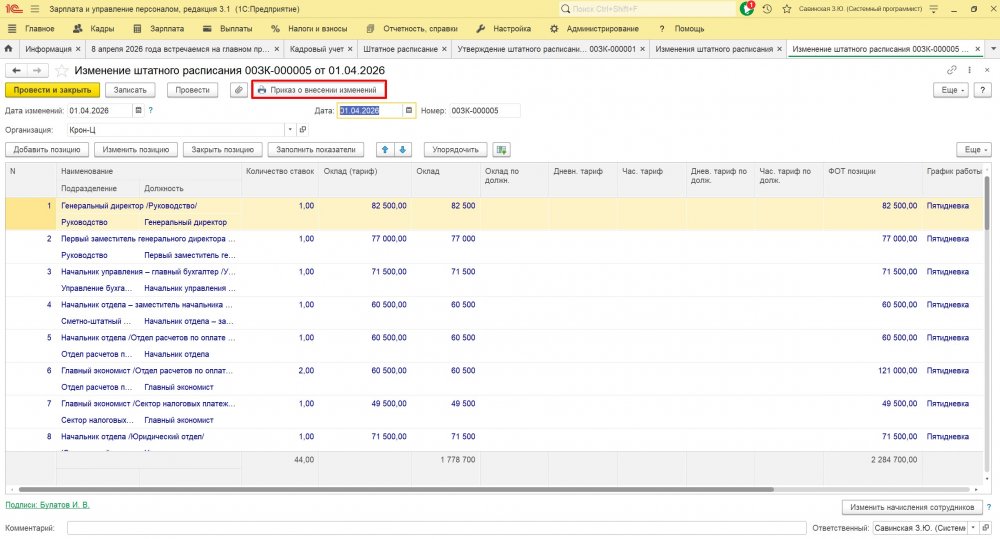The image size is (1000, 539).
Task: Open the sections panel menu icon
Action: 11,29
